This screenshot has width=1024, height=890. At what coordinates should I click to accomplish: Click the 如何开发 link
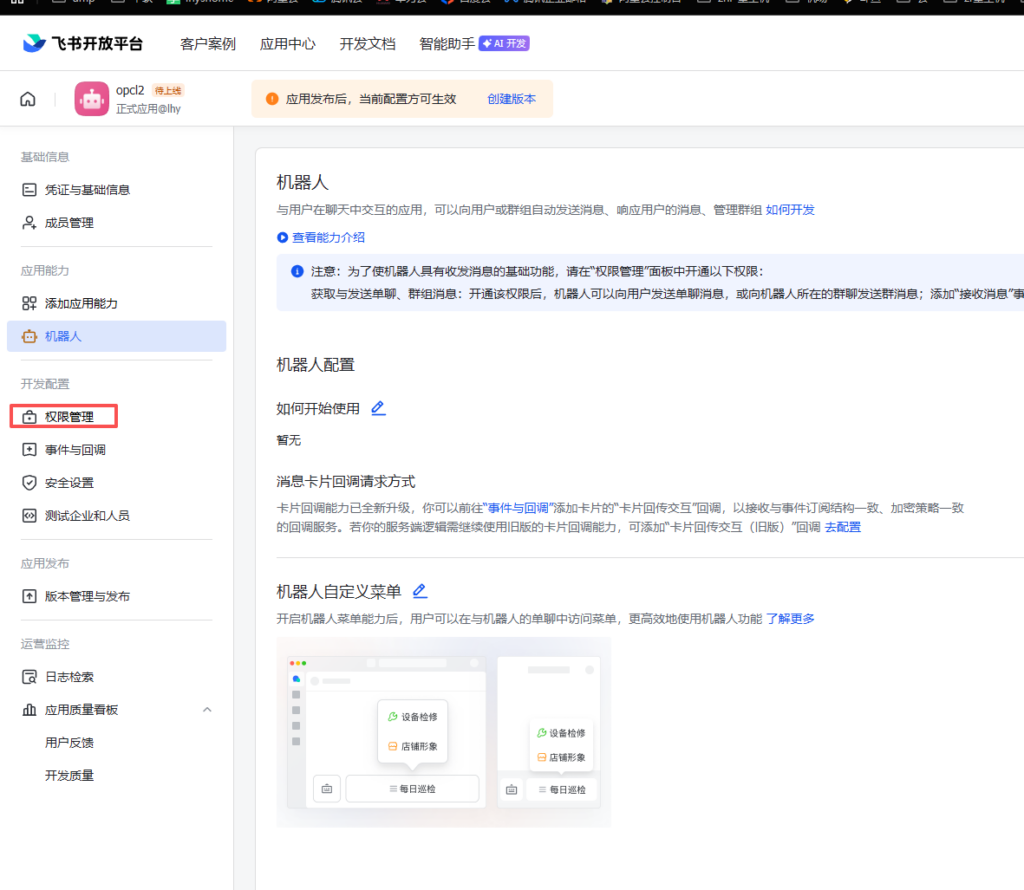tap(790, 210)
